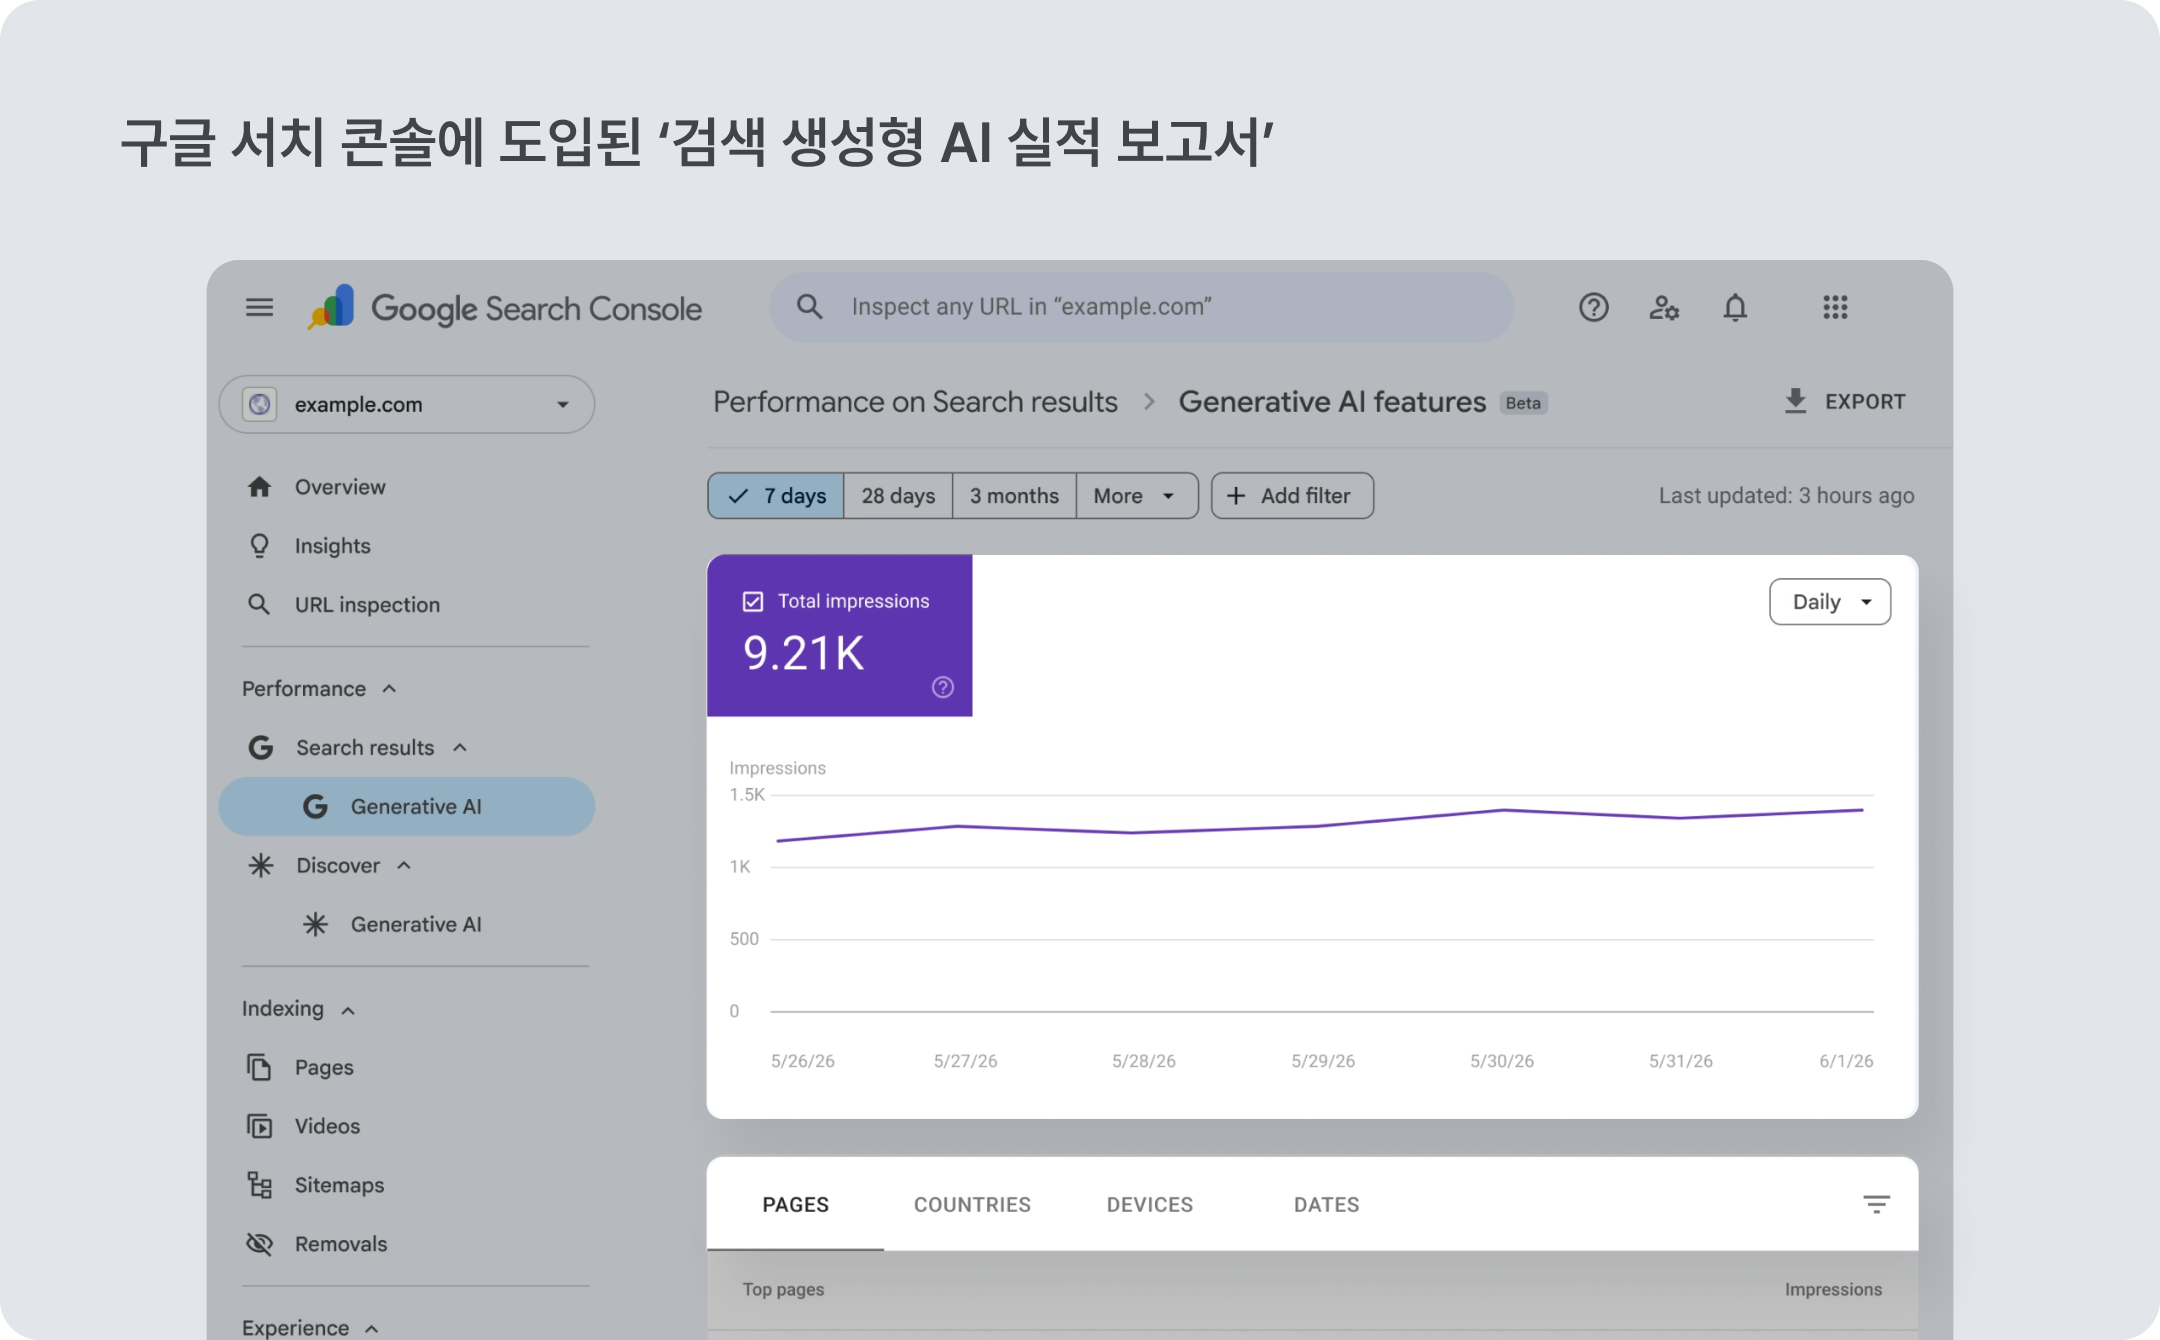Open the example.com property selector dropdown
Viewport: 2160px width, 1340px height.
pyautogui.click(x=407, y=404)
